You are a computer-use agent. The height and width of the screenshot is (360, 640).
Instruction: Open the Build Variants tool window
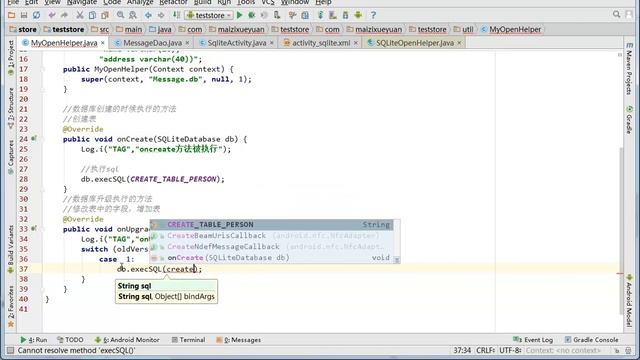coord(11,249)
